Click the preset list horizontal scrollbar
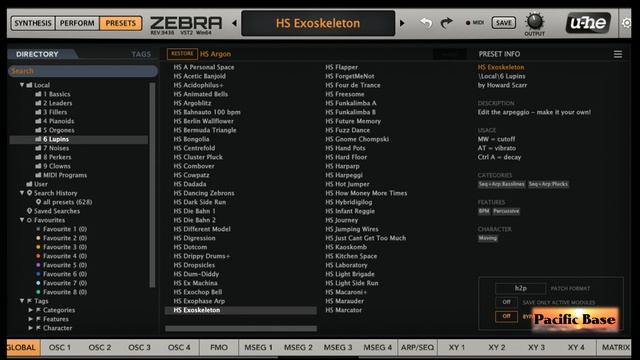640x360 pixels. (241, 328)
